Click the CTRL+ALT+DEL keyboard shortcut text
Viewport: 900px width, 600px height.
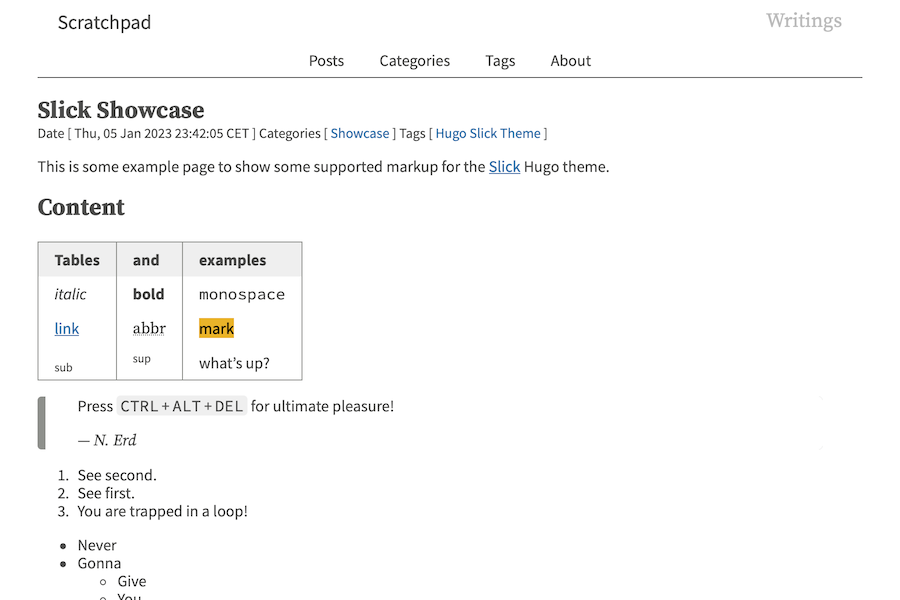click(x=181, y=406)
